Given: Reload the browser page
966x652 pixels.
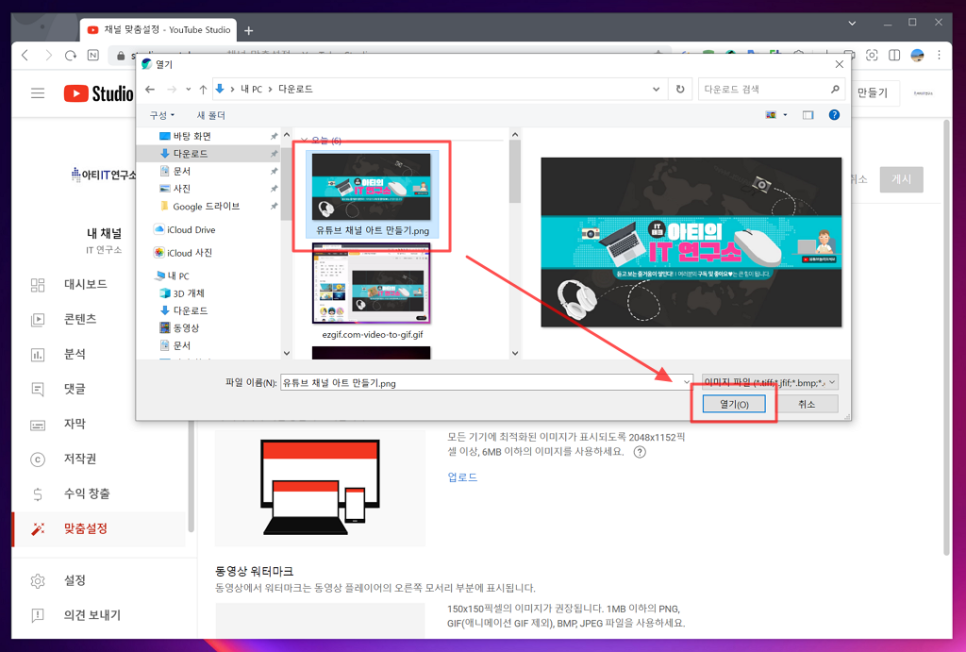Looking at the screenshot, I should [x=70, y=55].
